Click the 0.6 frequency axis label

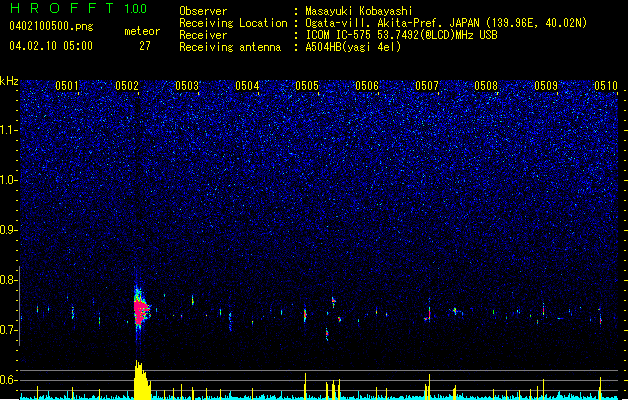click(x=9, y=380)
